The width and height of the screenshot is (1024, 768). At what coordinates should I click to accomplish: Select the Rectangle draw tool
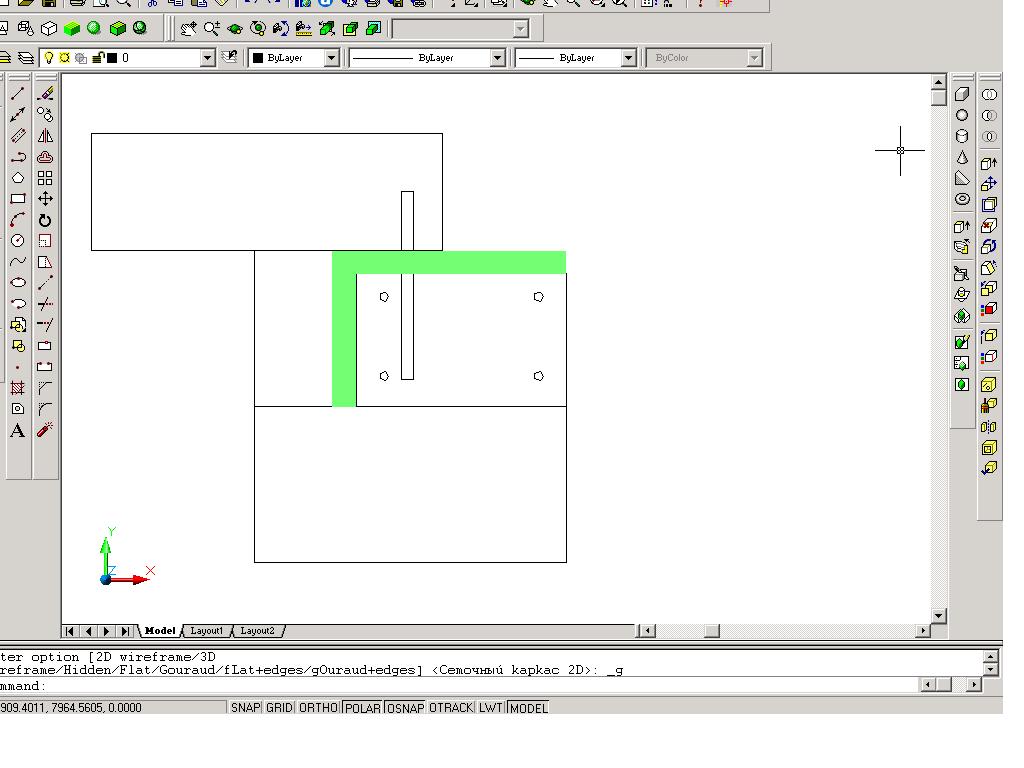[18, 199]
